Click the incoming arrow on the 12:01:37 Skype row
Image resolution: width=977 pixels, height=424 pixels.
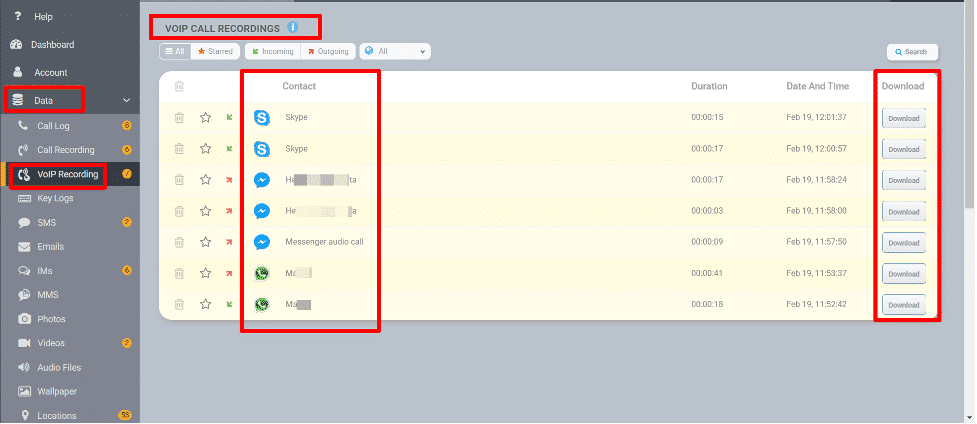point(229,117)
